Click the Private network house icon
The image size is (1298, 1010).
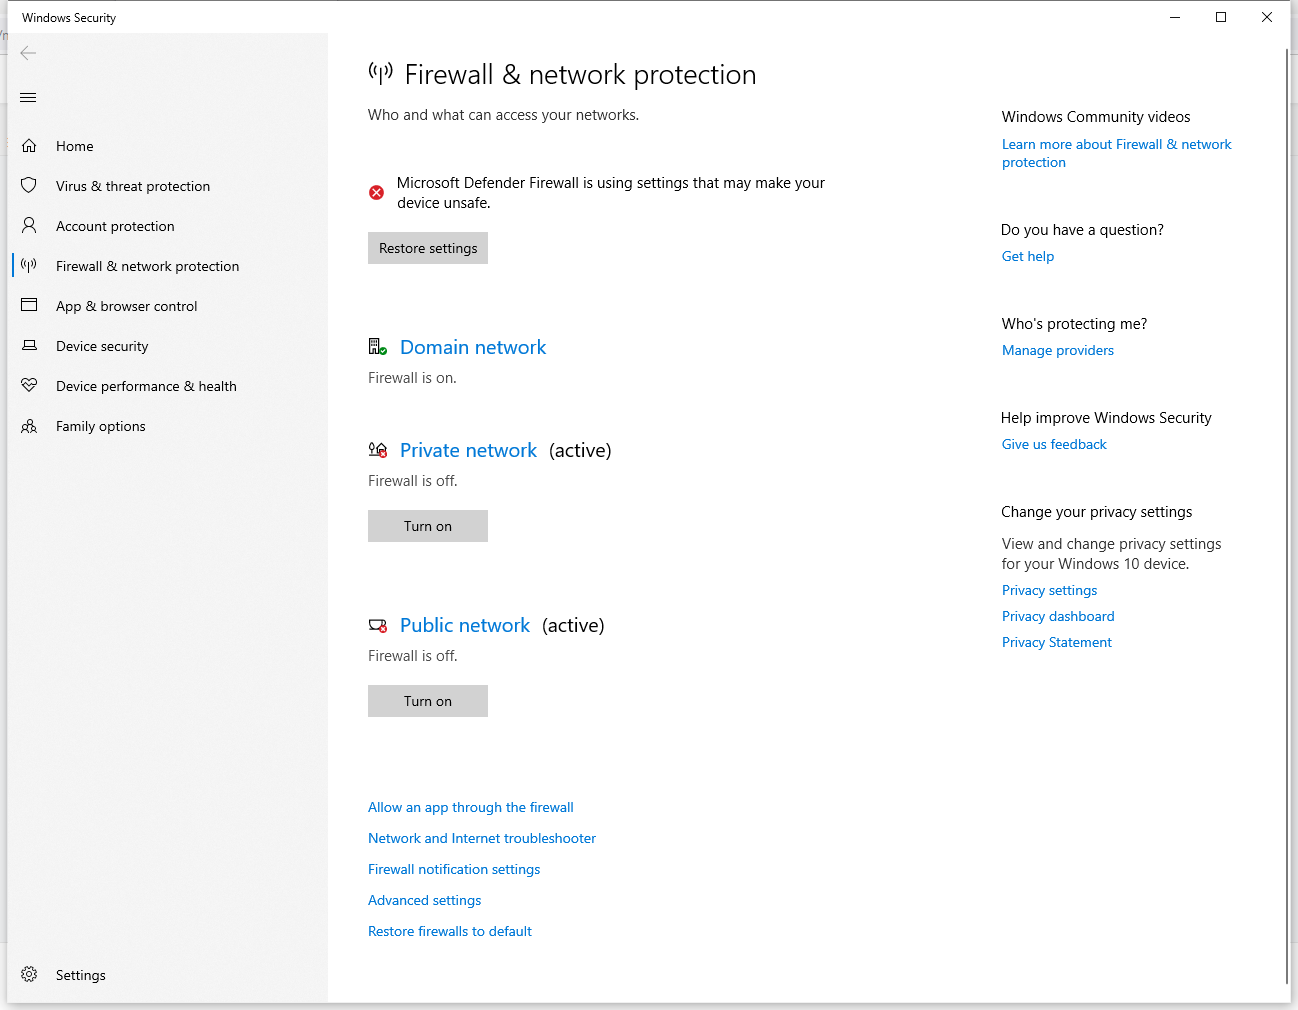click(377, 450)
